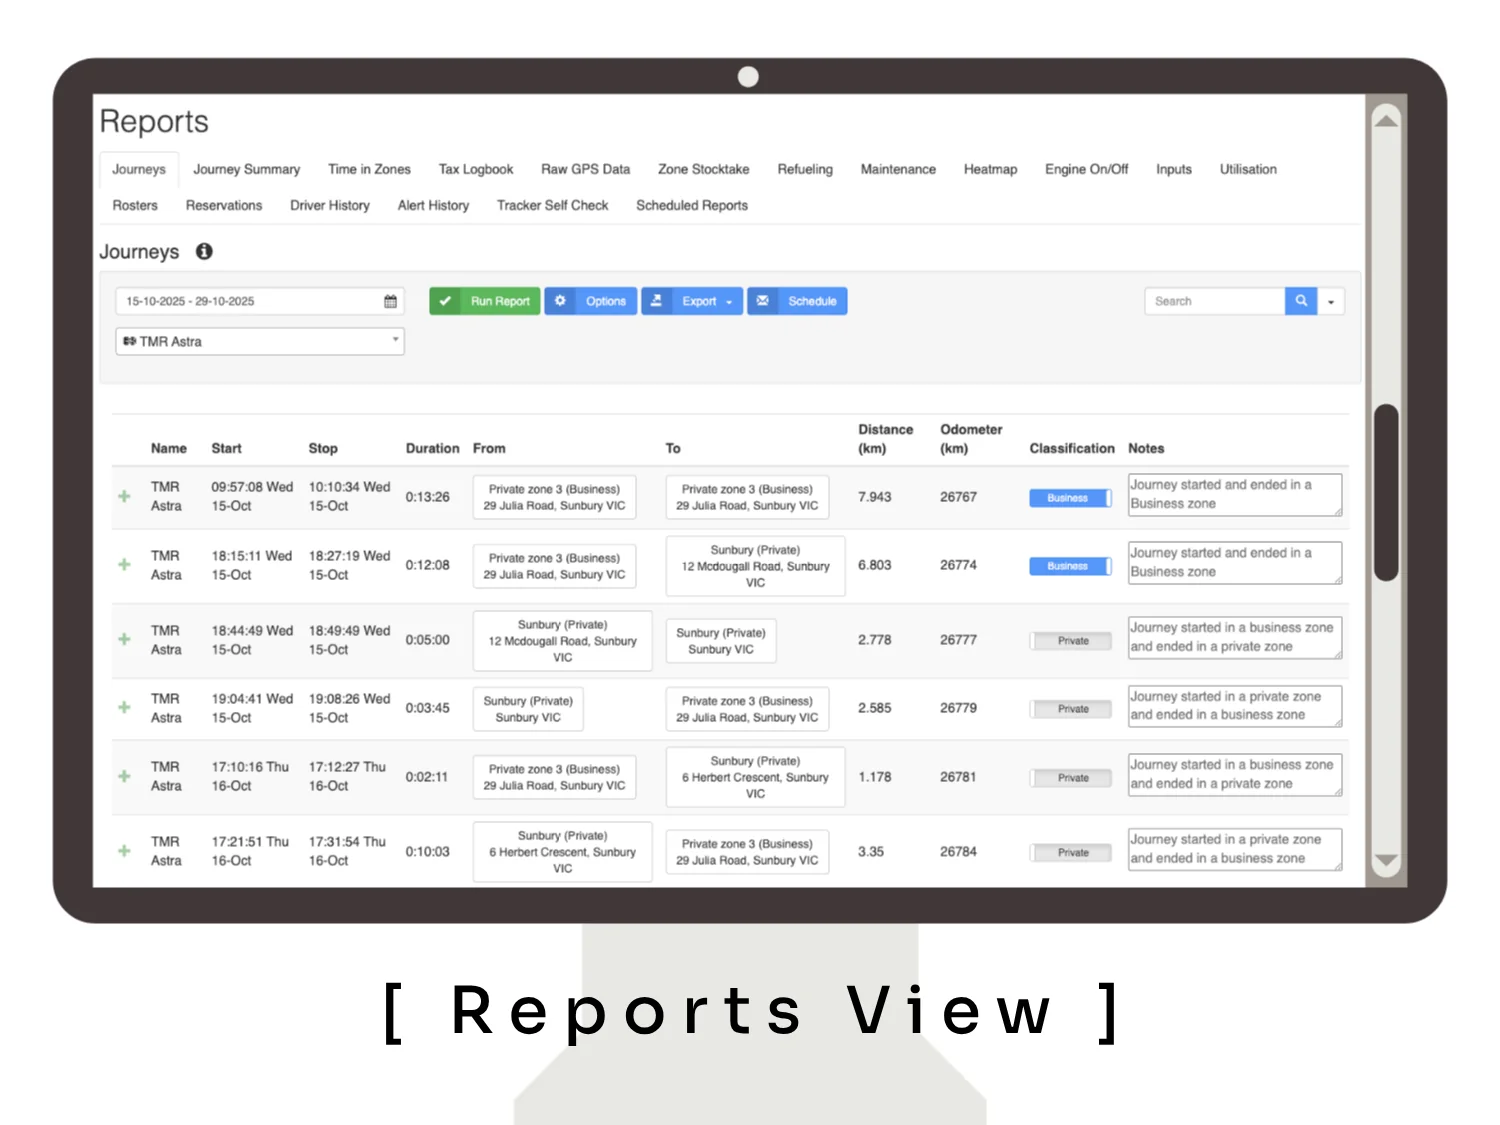Image resolution: width=1500 pixels, height=1125 pixels.
Task: Click the green checkmark Run Report icon
Action: (x=445, y=301)
